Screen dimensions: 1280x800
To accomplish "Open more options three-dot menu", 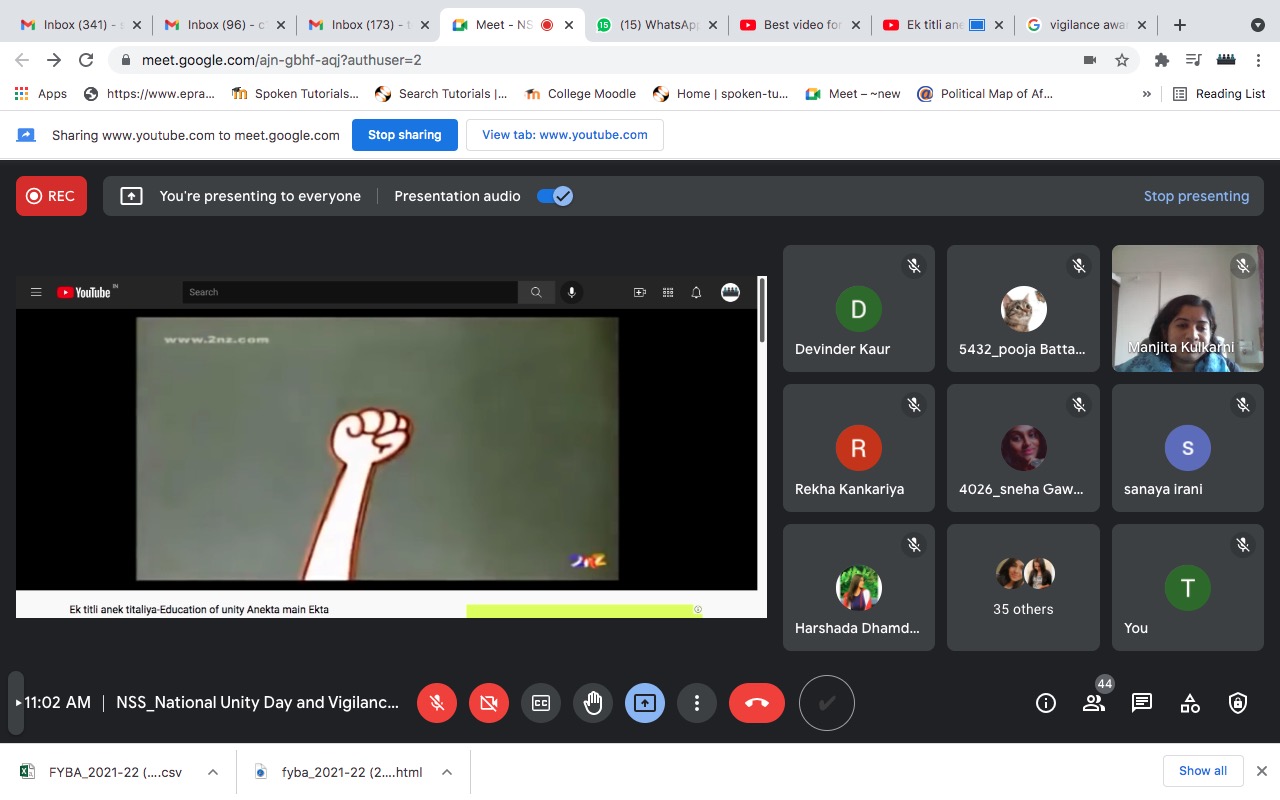I will (697, 703).
